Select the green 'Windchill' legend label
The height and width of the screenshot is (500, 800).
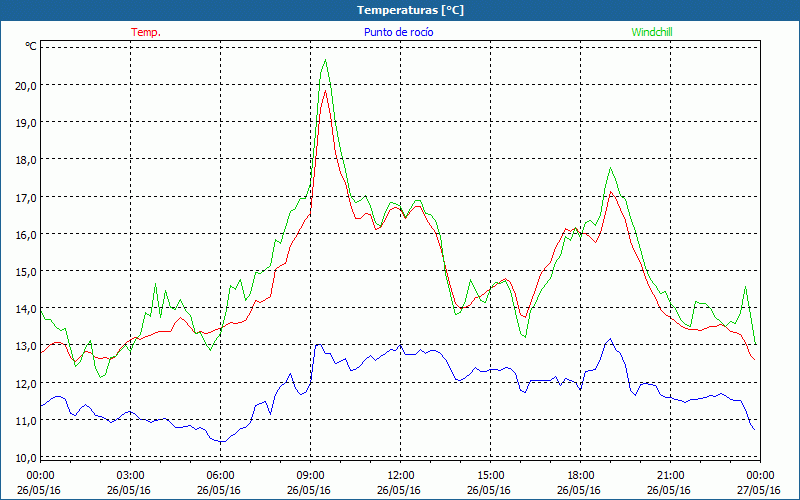652,32
